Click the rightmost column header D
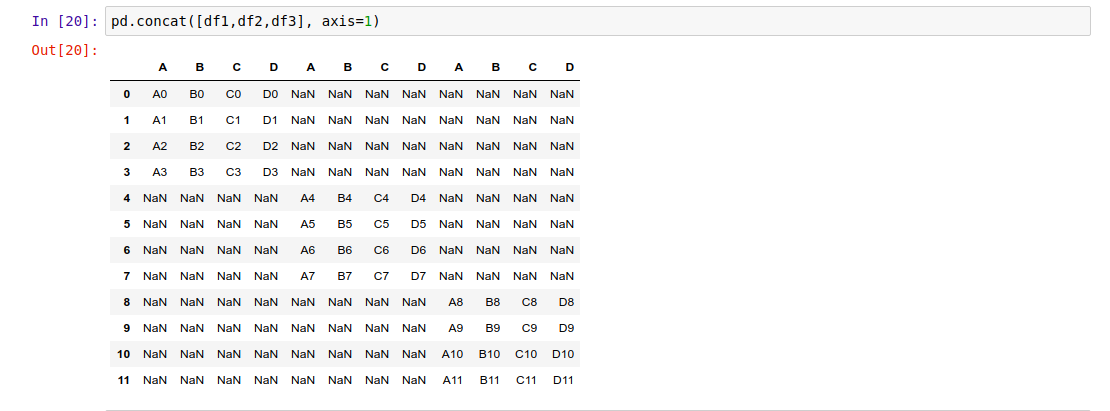Image resolution: width=1110 pixels, height=411 pixels. tap(569, 67)
